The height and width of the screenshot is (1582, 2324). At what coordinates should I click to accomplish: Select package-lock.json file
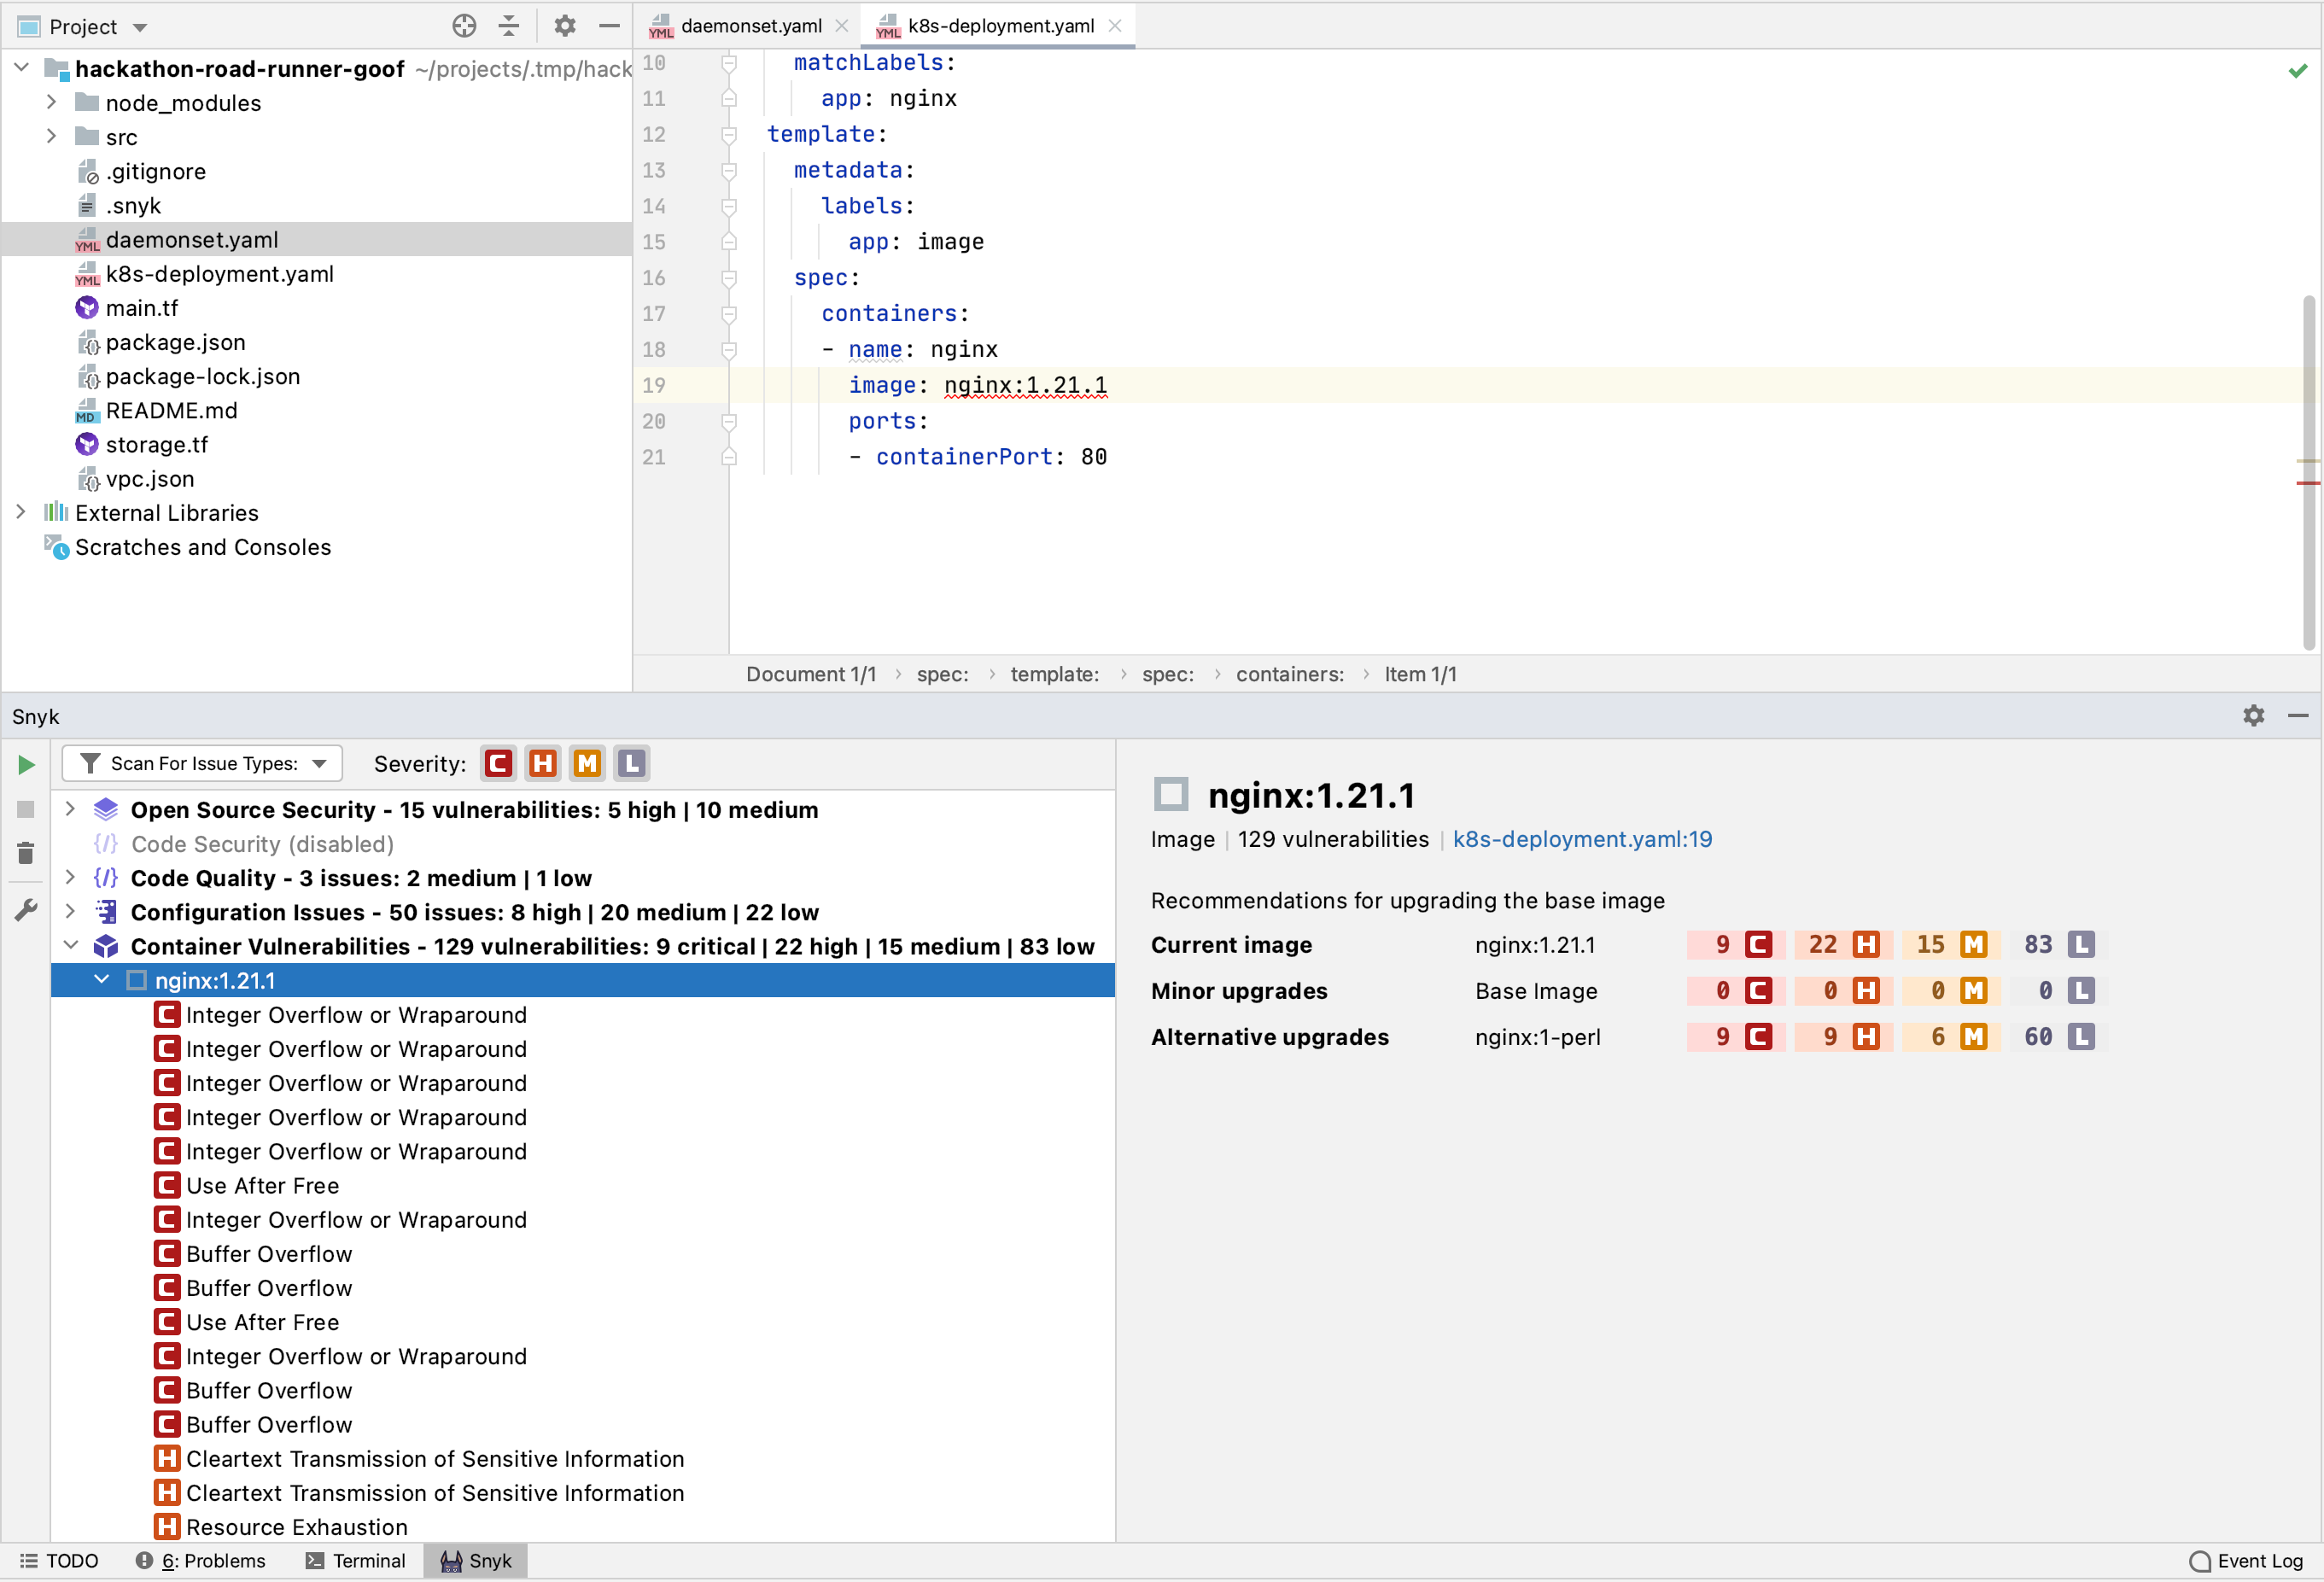[x=202, y=376]
